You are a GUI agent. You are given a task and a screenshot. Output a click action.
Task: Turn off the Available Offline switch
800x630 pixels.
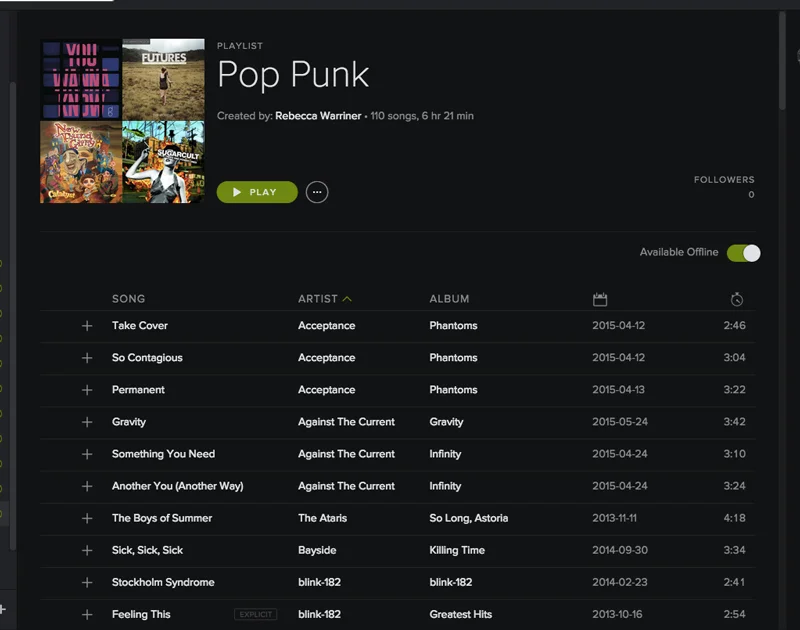tap(743, 253)
